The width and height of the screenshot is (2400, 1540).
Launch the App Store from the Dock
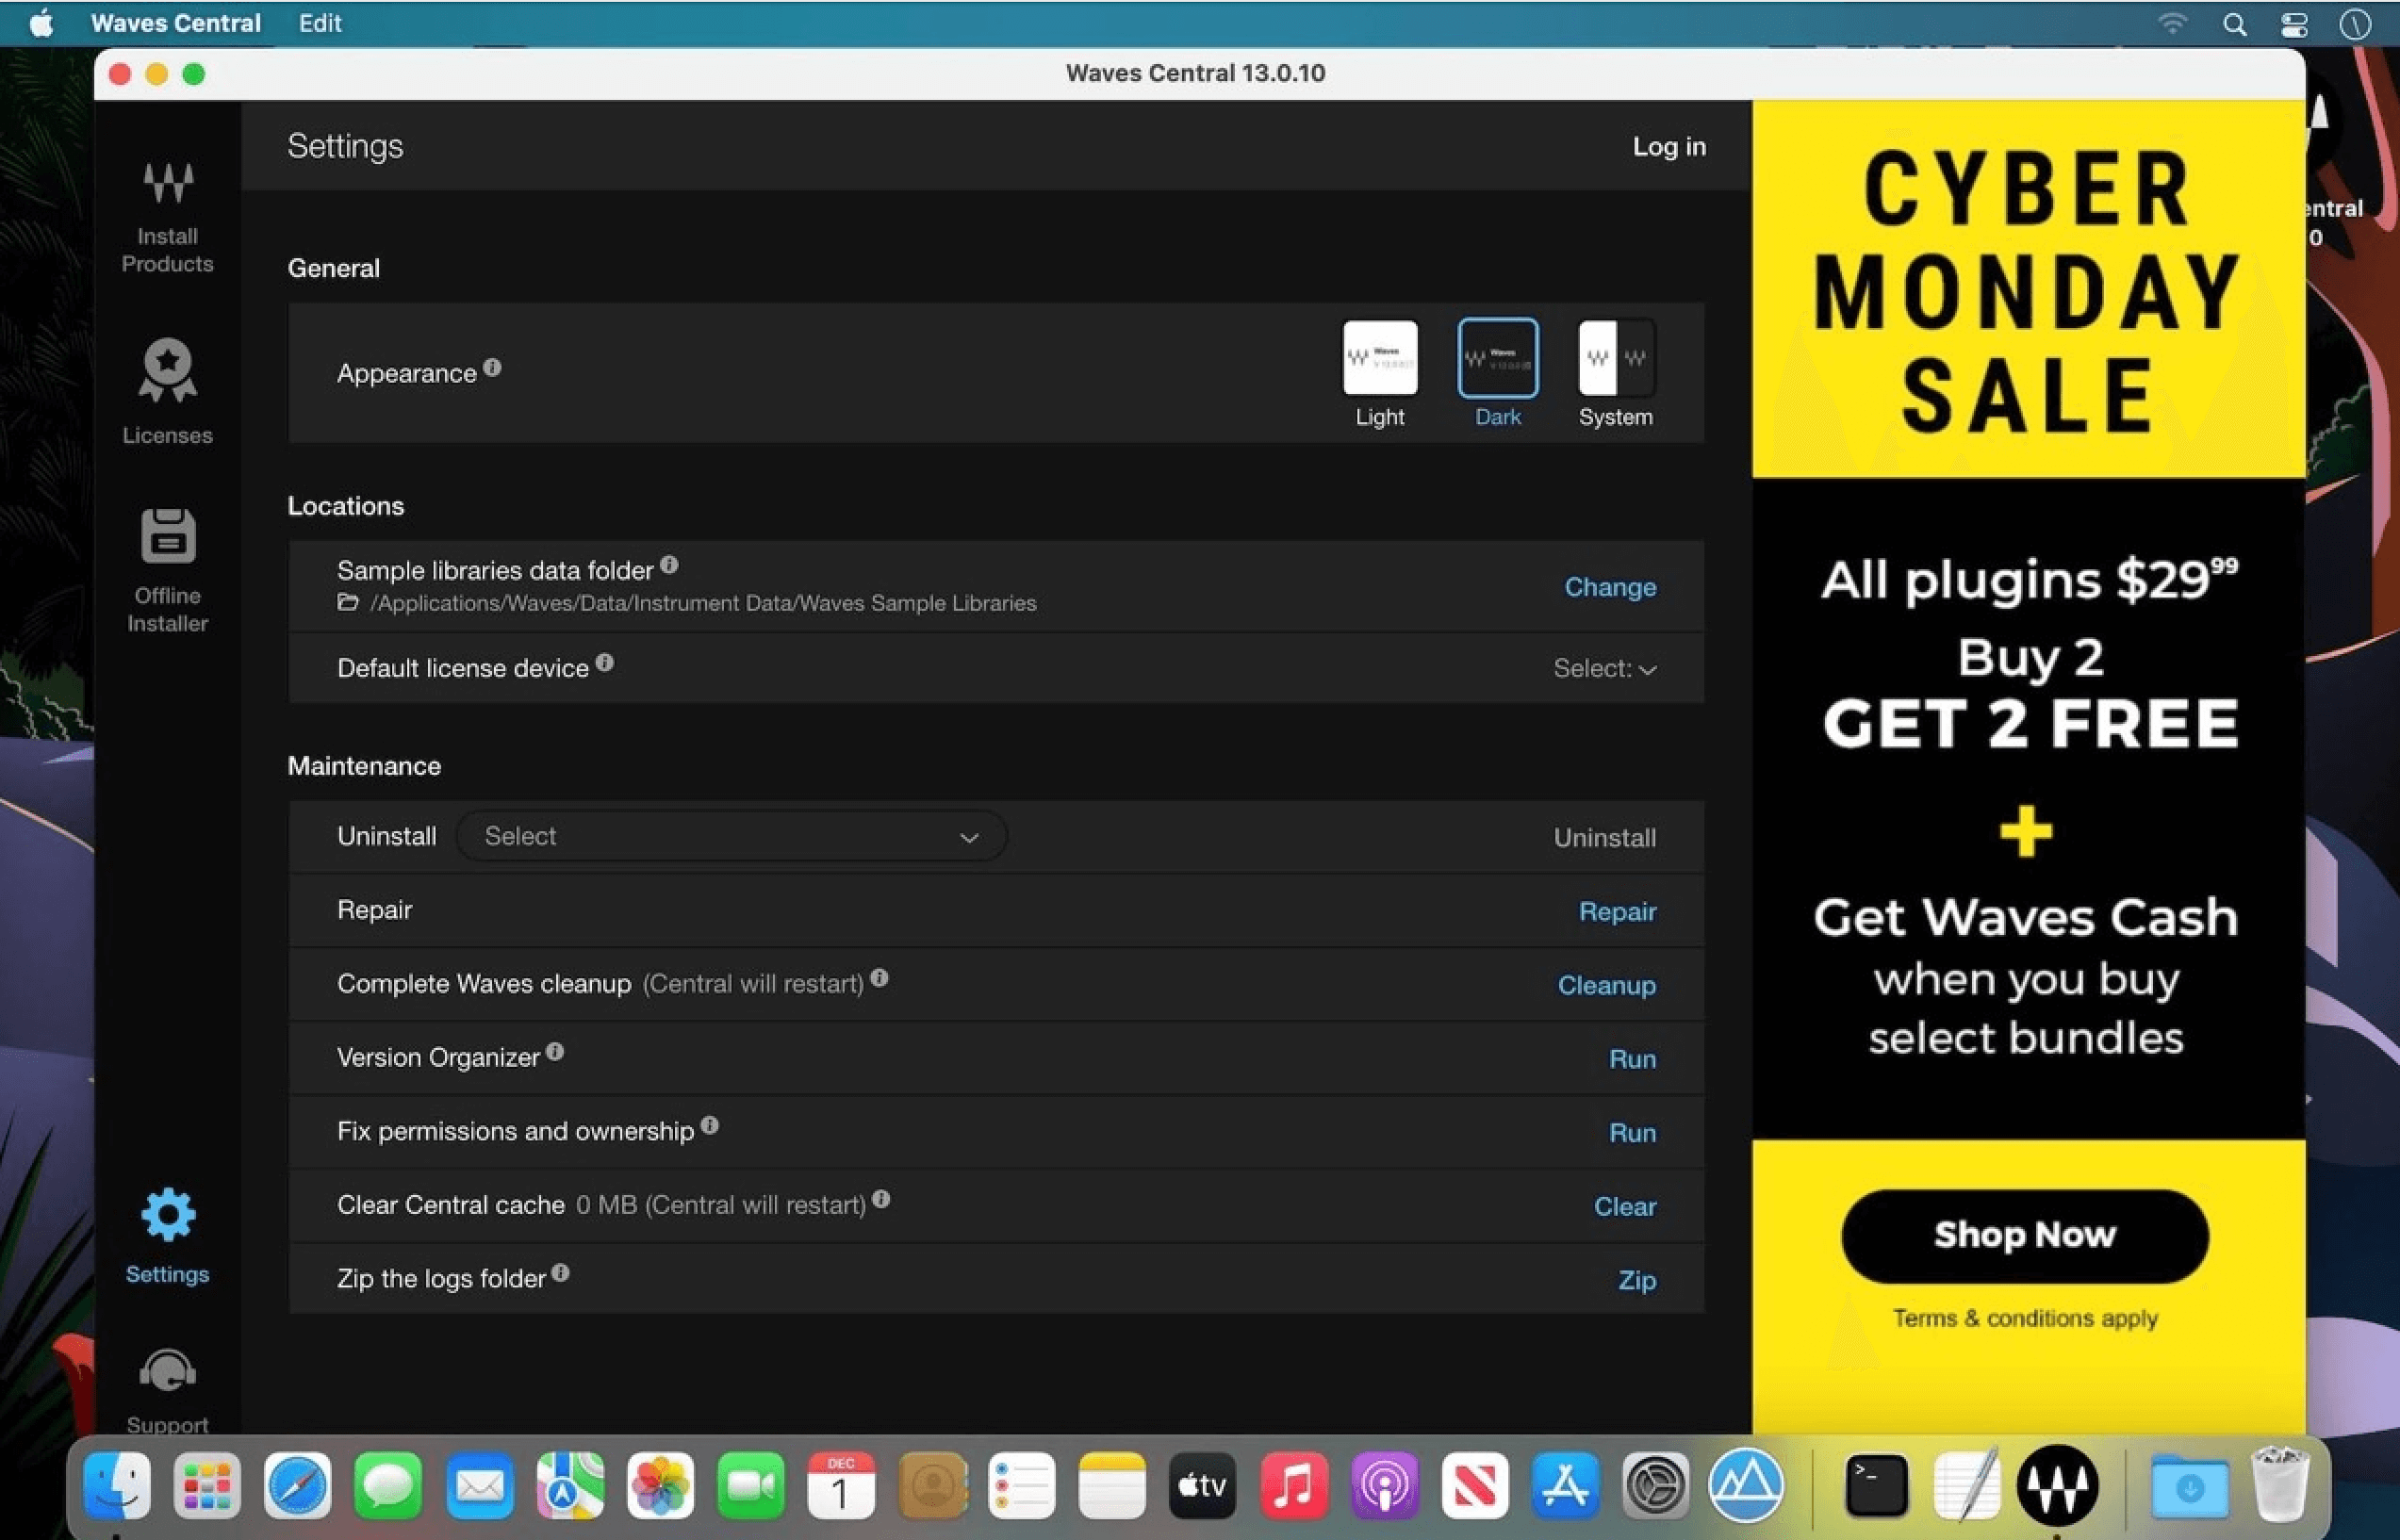tap(1566, 1485)
